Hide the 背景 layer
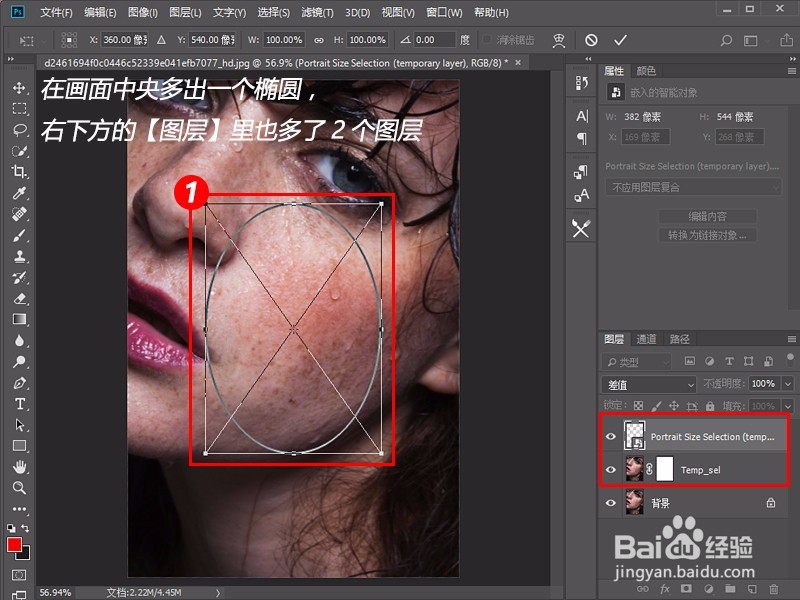800x600 pixels. pyautogui.click(x=610, y=503)
